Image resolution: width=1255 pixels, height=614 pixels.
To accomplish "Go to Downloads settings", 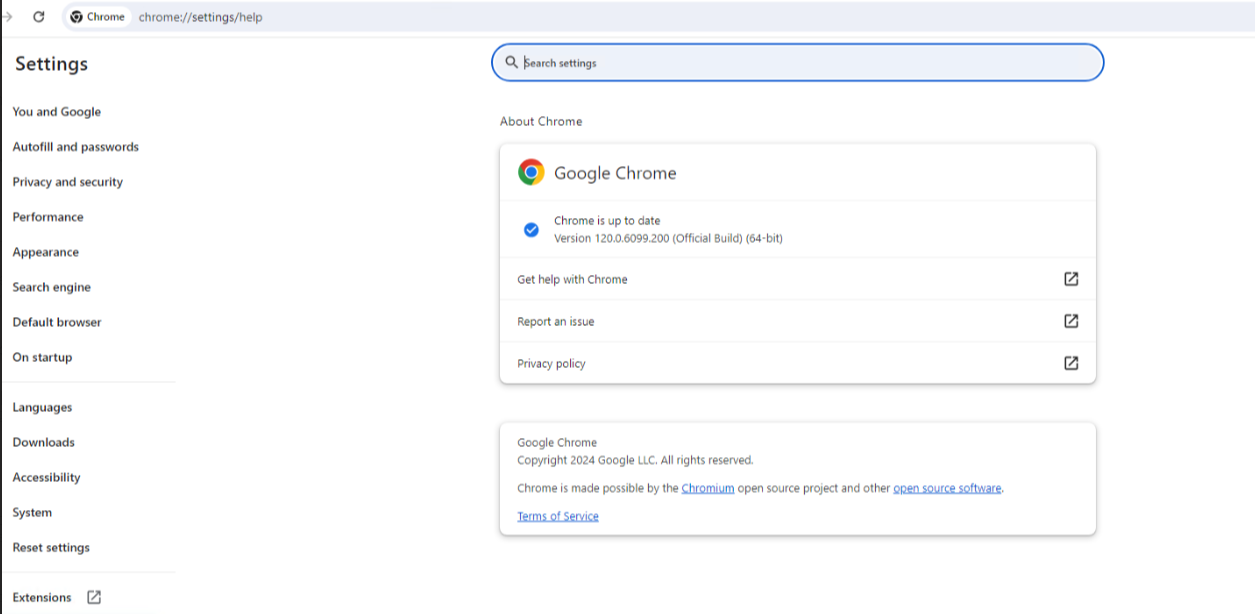I will tap(44, 442).
